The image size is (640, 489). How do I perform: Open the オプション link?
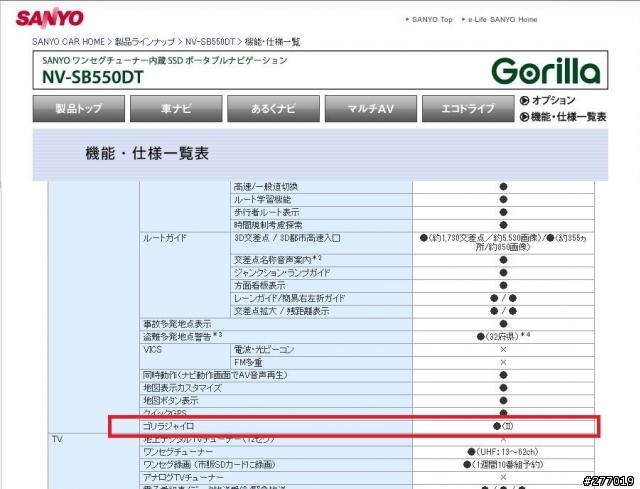[553, 100]
